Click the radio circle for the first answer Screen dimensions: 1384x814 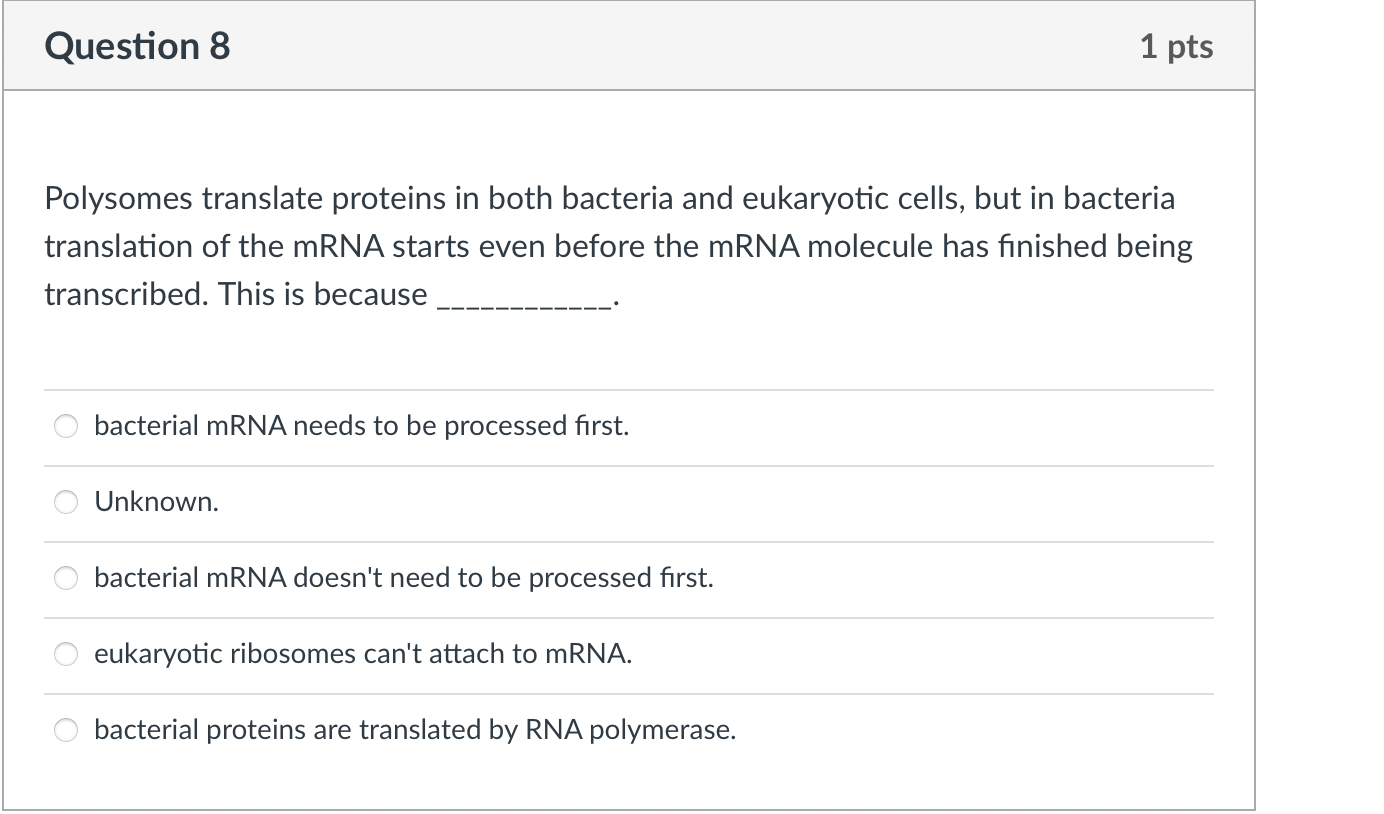pos(65,425)
